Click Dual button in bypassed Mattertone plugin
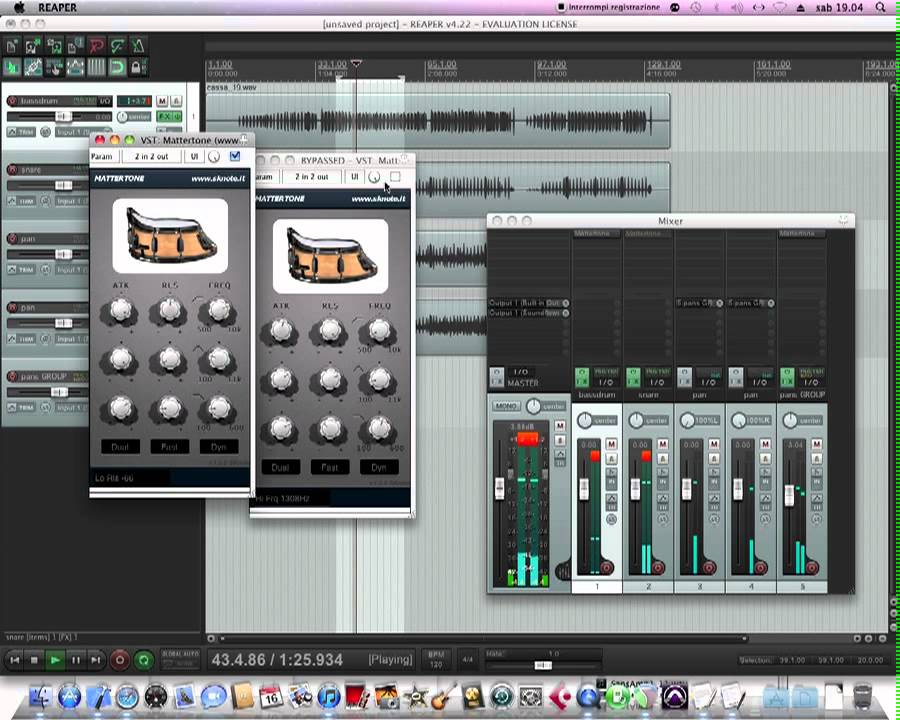Image resolution: width=900 pixels, height=720 pixels. [x=280, y=467]
